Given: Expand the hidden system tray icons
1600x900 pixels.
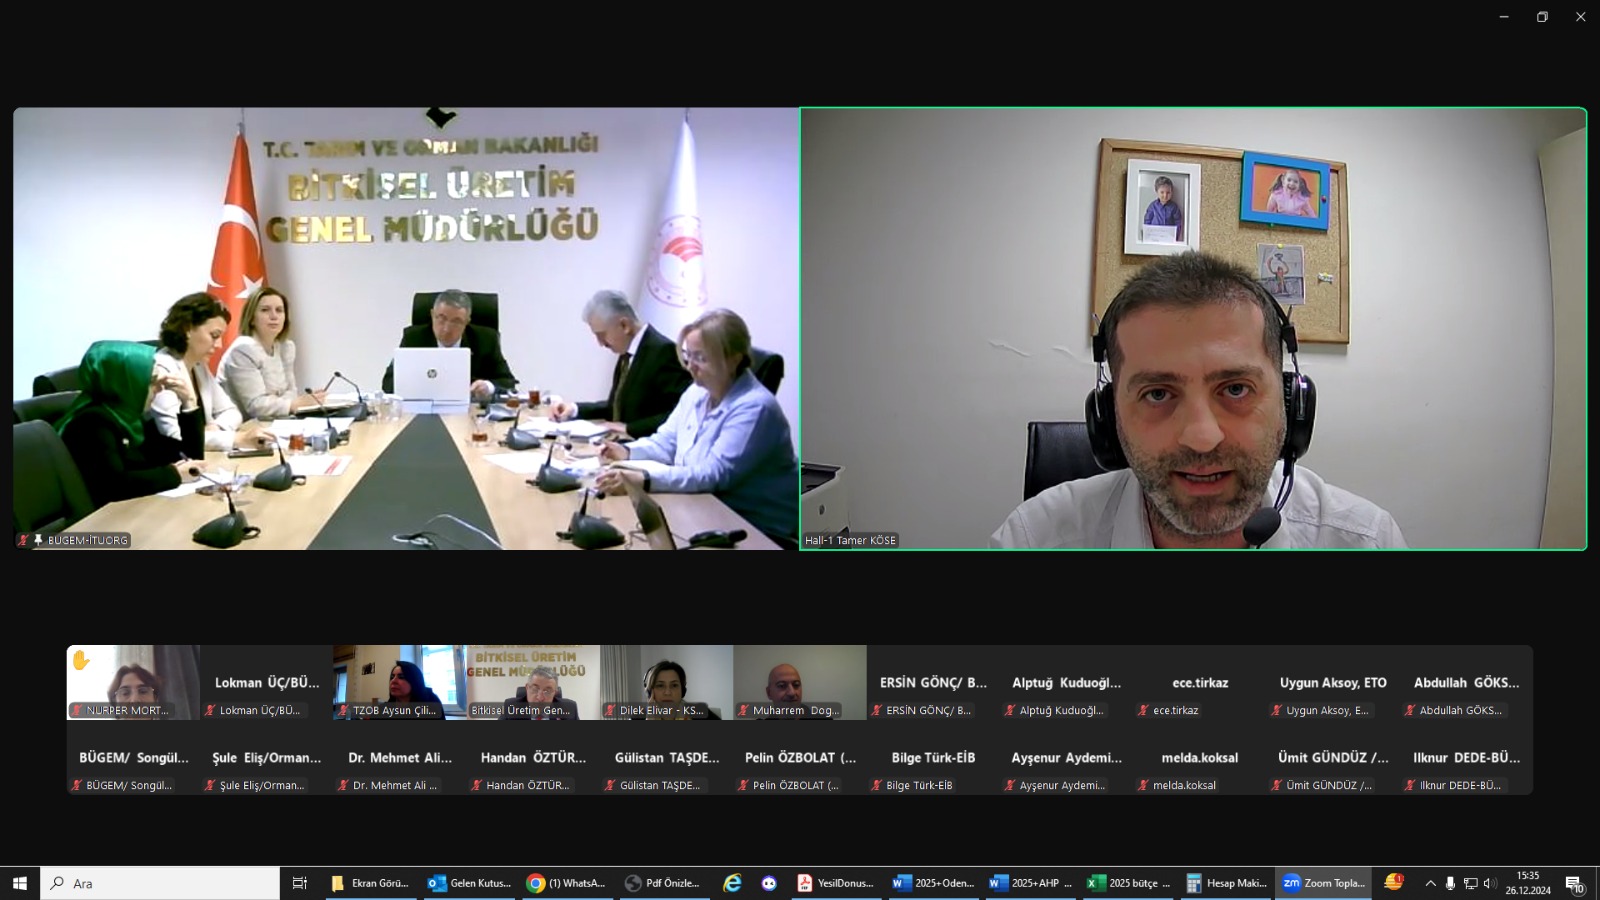Looking at the screenshot, I should tap(1430, 883).
